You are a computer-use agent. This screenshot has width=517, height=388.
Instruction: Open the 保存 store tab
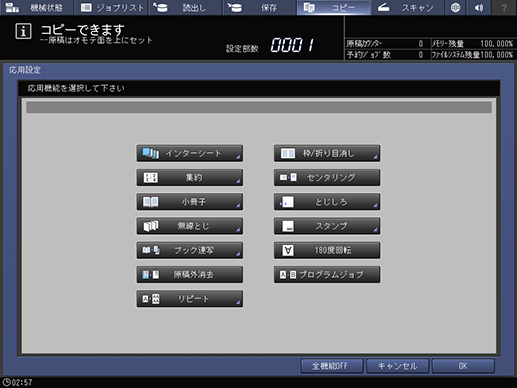(259, 7)
